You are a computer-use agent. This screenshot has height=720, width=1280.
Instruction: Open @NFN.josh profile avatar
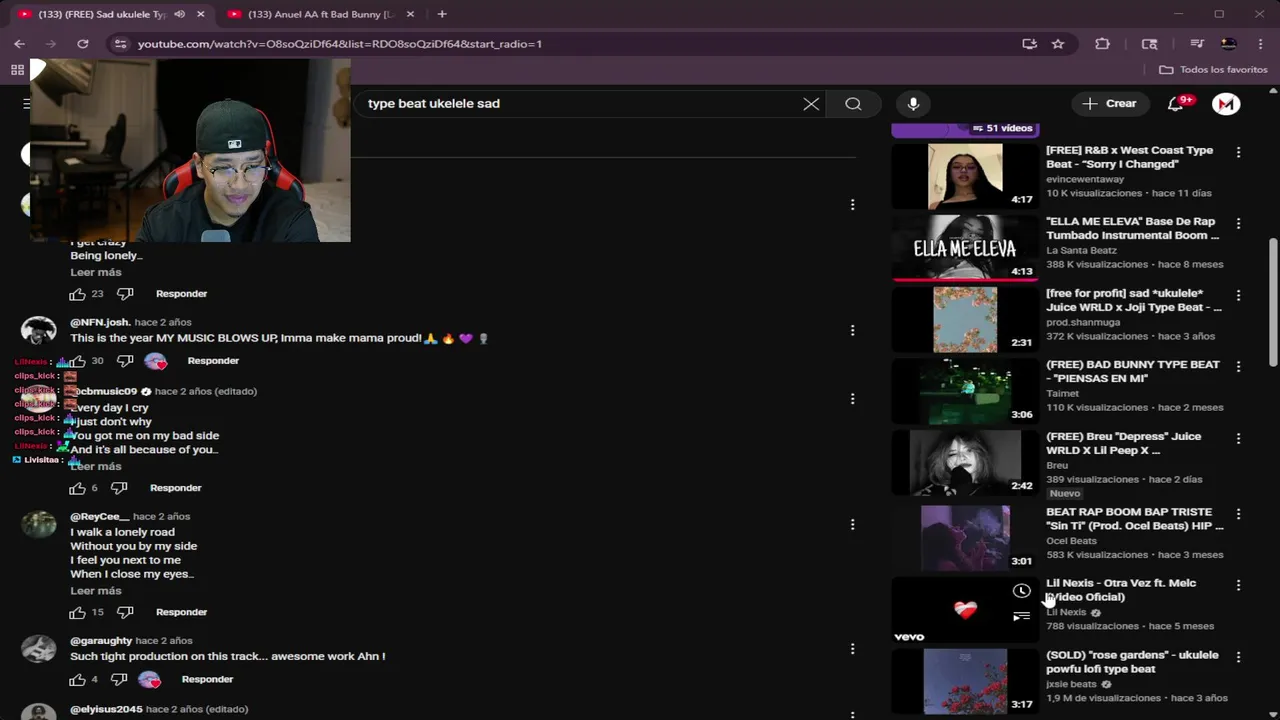pos(39,332)
